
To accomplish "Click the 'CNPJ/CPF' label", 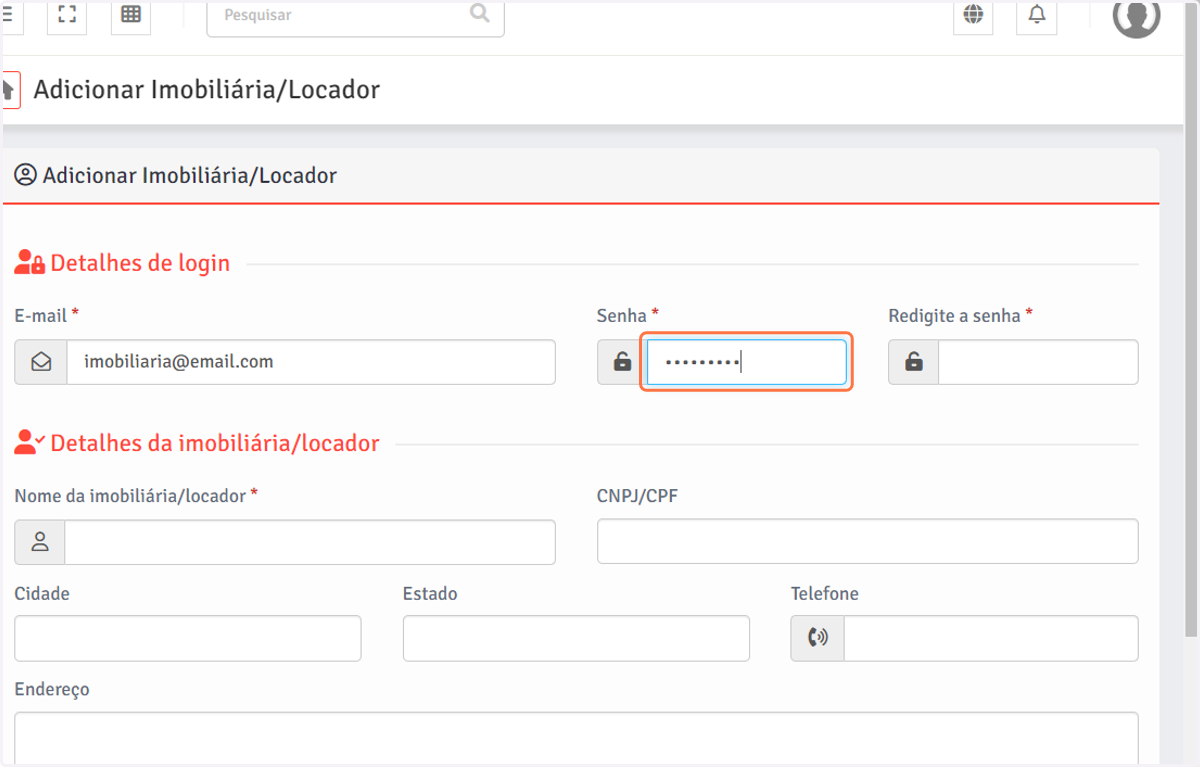I will coord(637,495).
